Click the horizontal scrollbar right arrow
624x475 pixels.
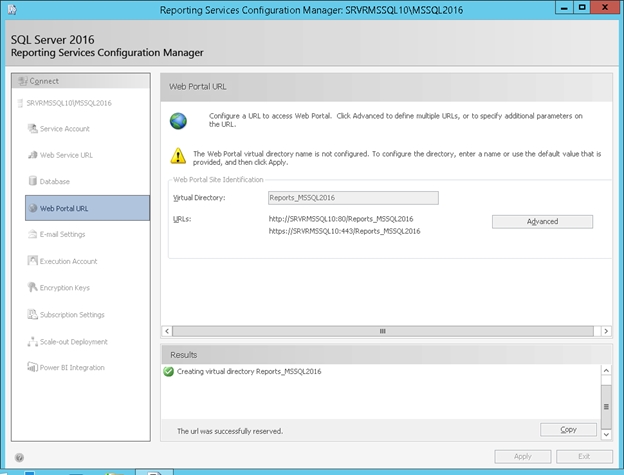point(606,331)
